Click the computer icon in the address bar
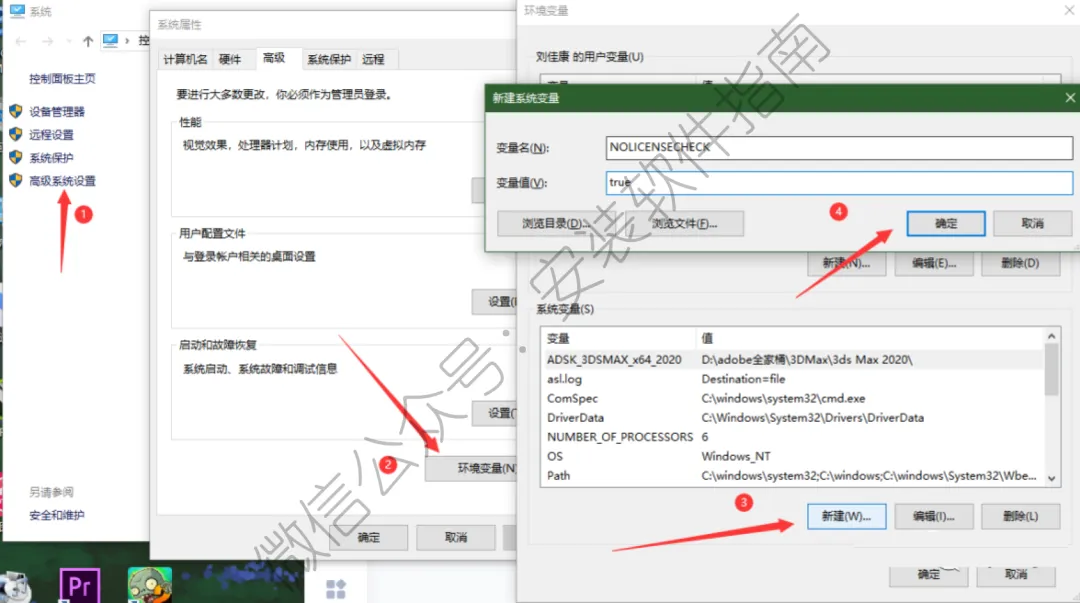Screen dimensions: 1080x603 (x=110, y=40)
